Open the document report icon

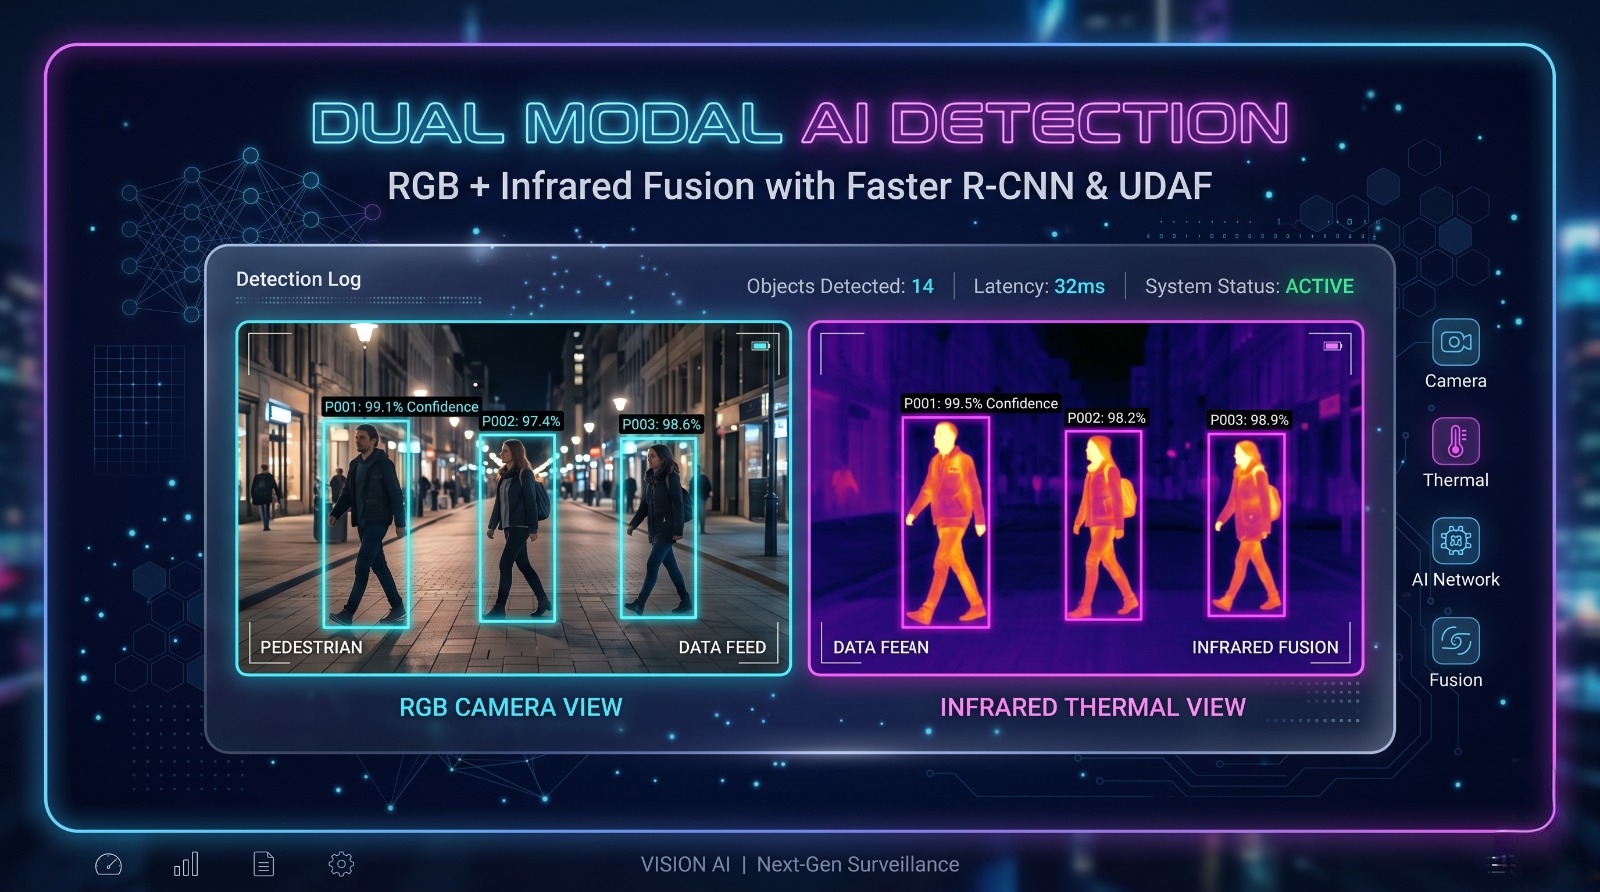tap(264, 864)
